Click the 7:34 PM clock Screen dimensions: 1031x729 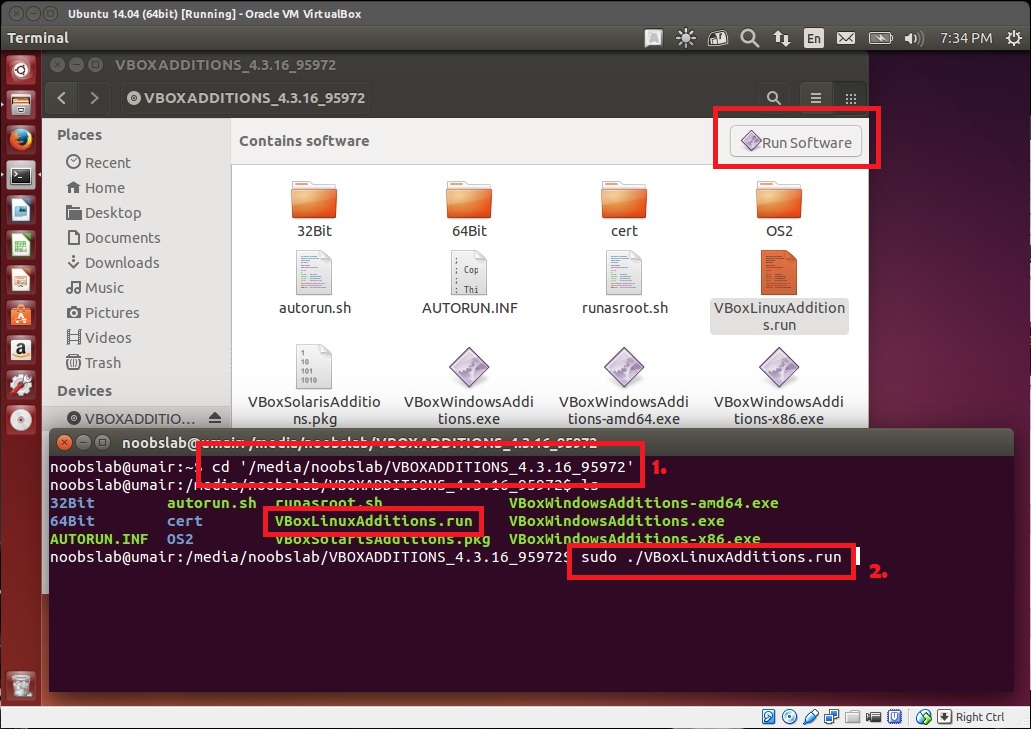click(x=966, y=38)
